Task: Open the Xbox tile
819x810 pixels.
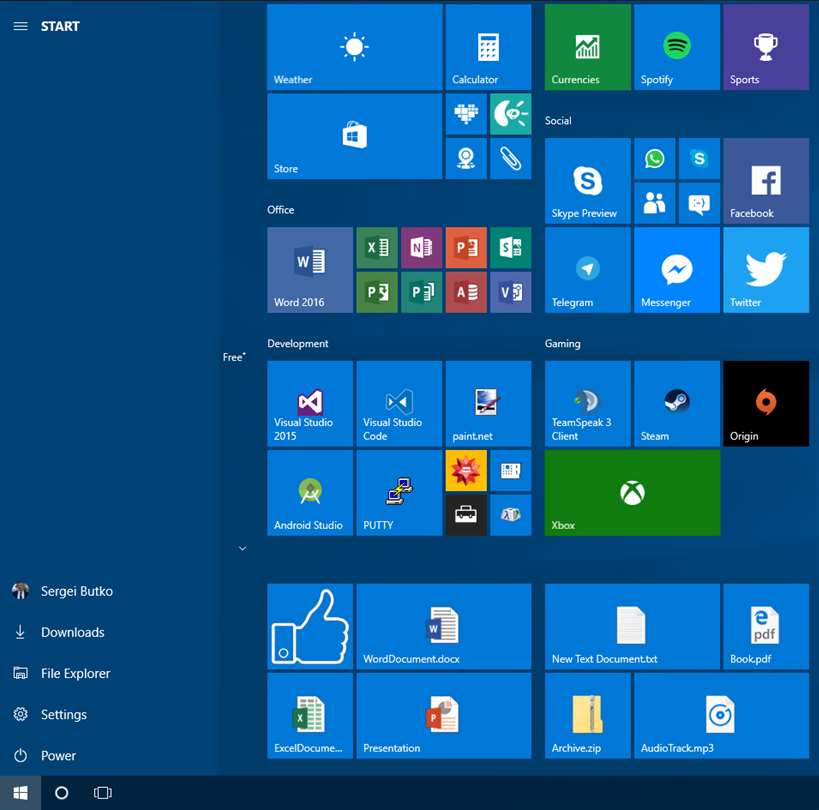Action: (x=633, y=493)
